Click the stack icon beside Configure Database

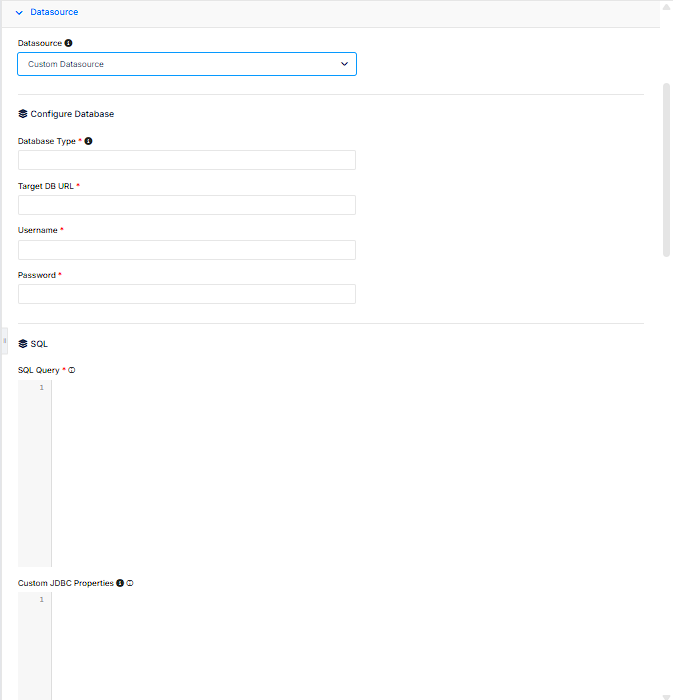point(23,114)
